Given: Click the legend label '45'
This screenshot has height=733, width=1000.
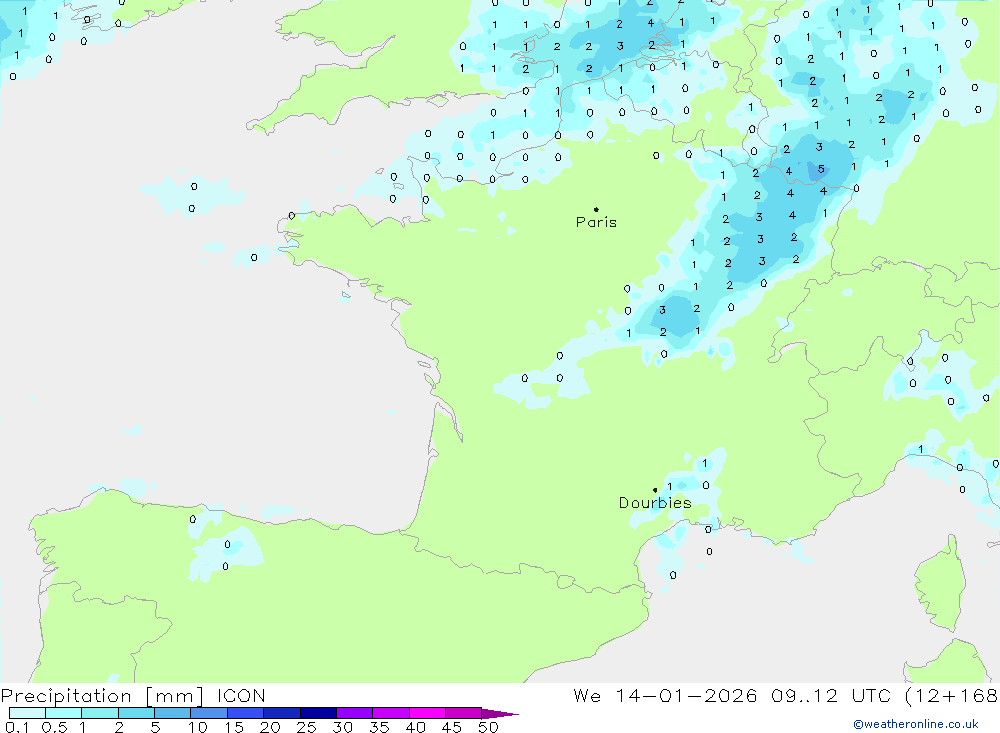Looking at the screenshot, I should click(x=452, y=727).
